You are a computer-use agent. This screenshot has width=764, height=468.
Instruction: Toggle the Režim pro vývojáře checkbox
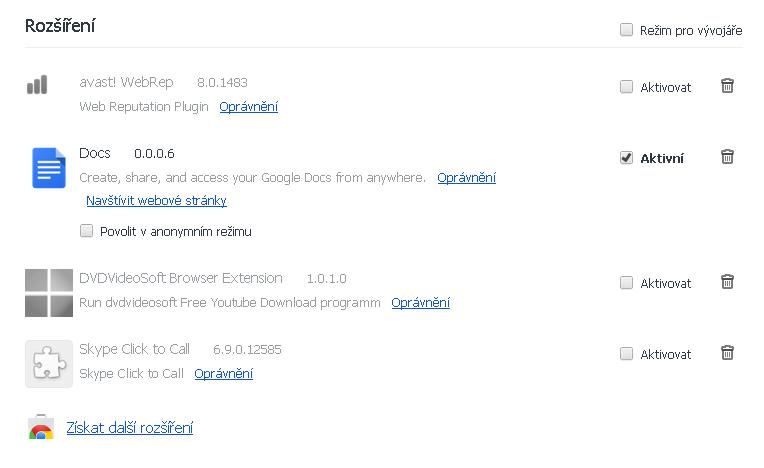click(626, 30)
